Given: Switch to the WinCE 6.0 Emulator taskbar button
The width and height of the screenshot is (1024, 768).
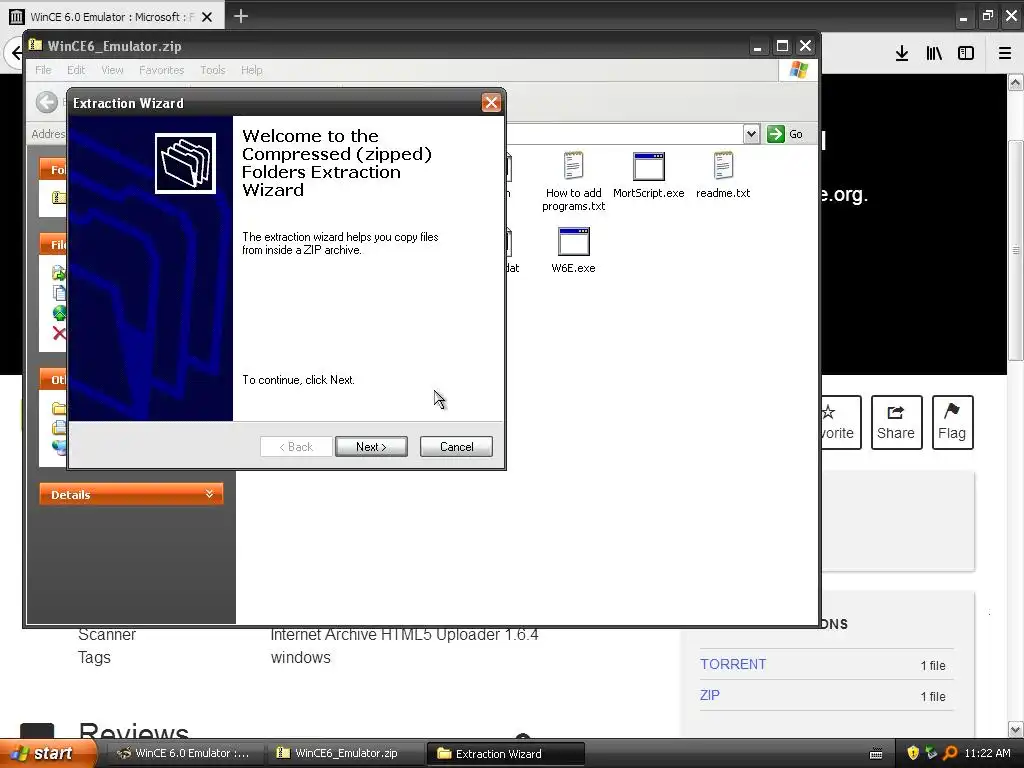Looking at the screenshot, I should click(184, 753).
